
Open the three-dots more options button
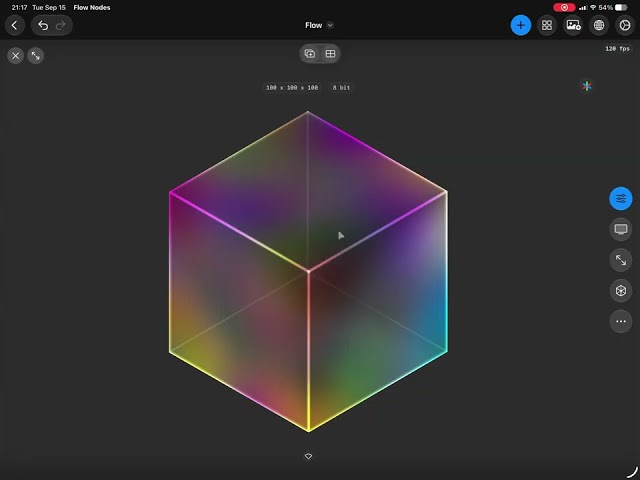621,321
